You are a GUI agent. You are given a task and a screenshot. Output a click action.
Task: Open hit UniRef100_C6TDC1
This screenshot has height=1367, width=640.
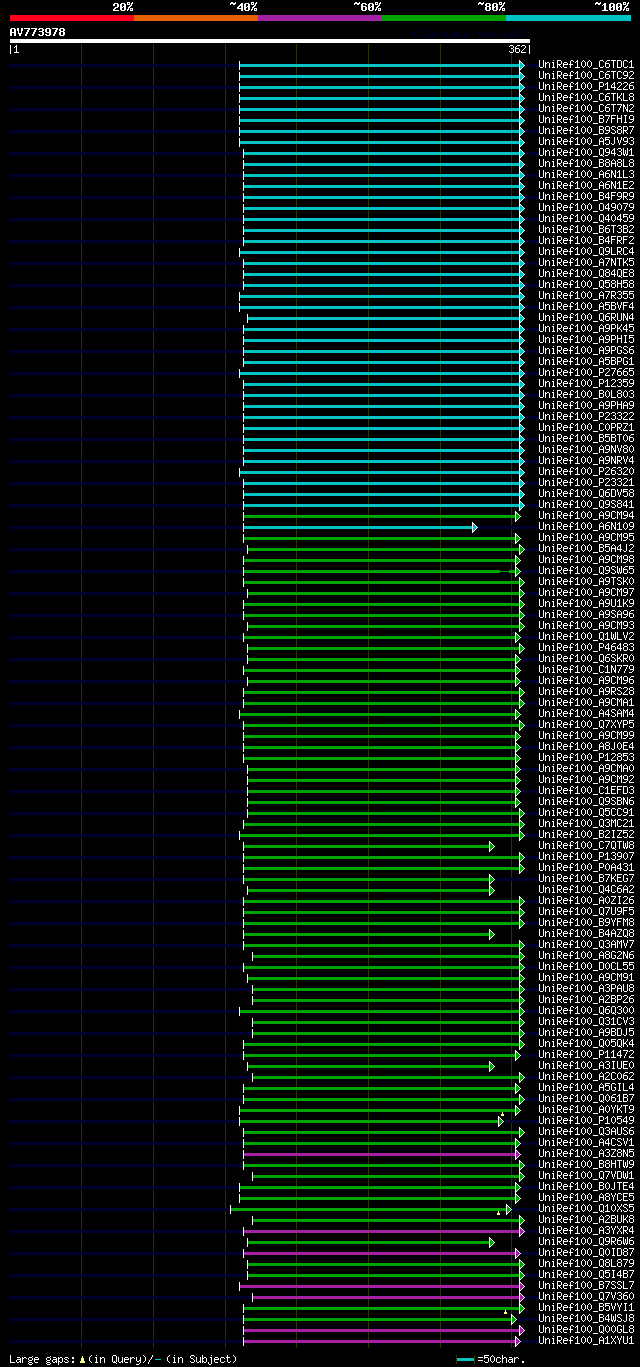pyautogui.click(x=586, y=65)
